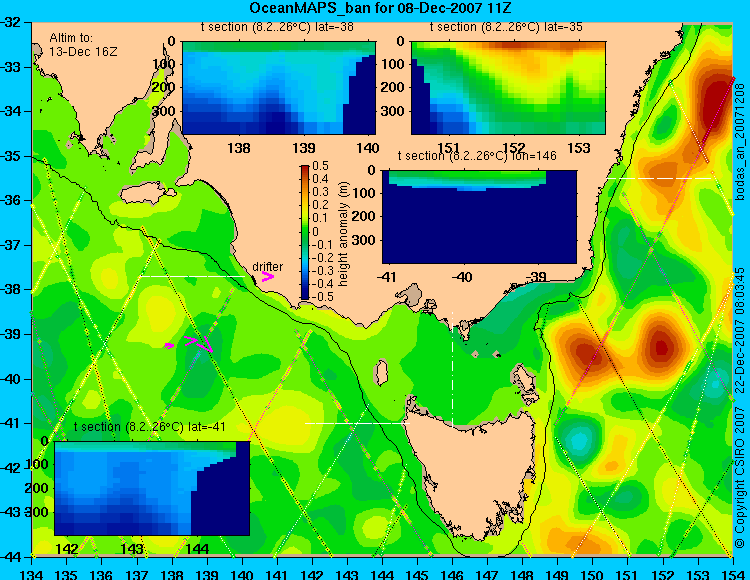Screen dimensions: 750x580
Task: Click latitude axis label -44
Action: click(10, 557)
